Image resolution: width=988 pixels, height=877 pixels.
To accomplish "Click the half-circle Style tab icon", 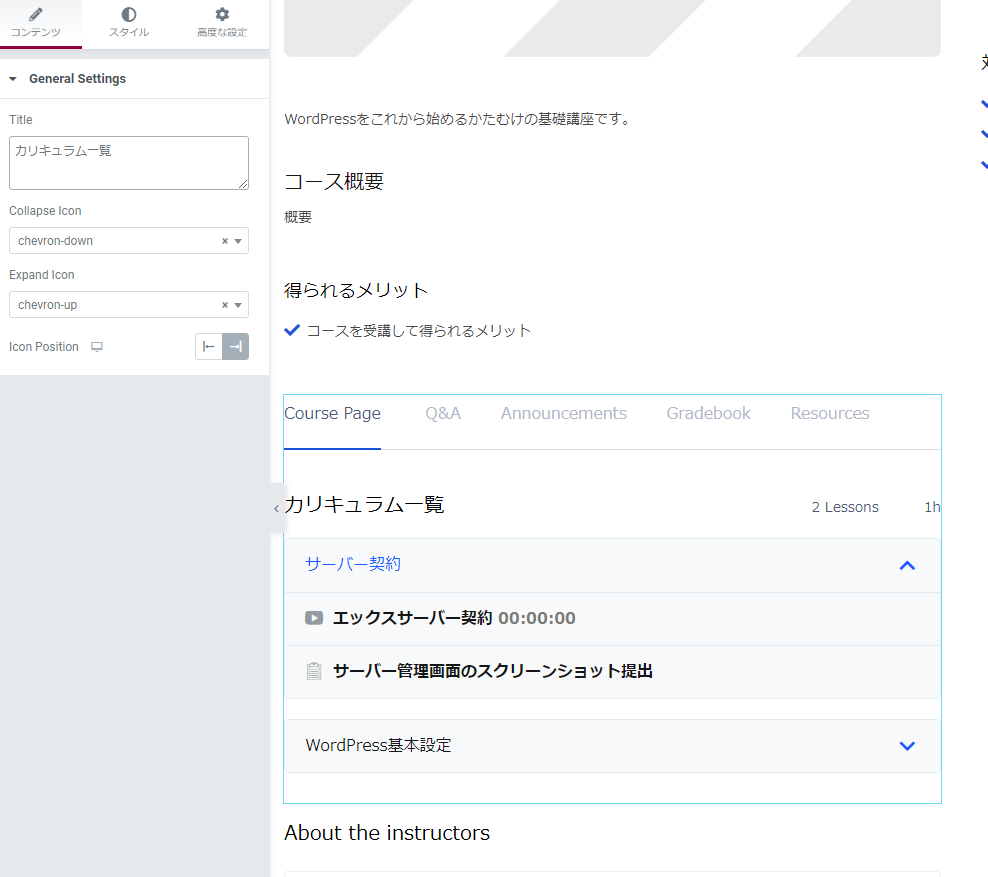I will pyautogui.click(x=128, y=14).
